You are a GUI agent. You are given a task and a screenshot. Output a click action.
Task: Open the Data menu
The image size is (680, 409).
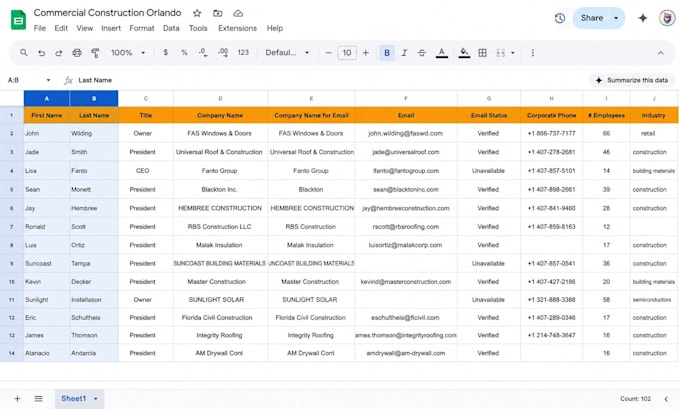coord(171,28)
